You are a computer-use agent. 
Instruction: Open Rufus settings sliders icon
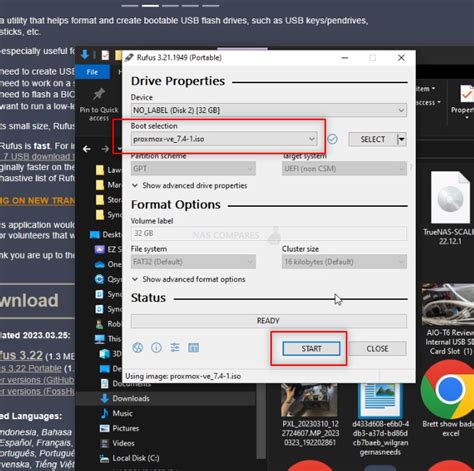point(175,348)
